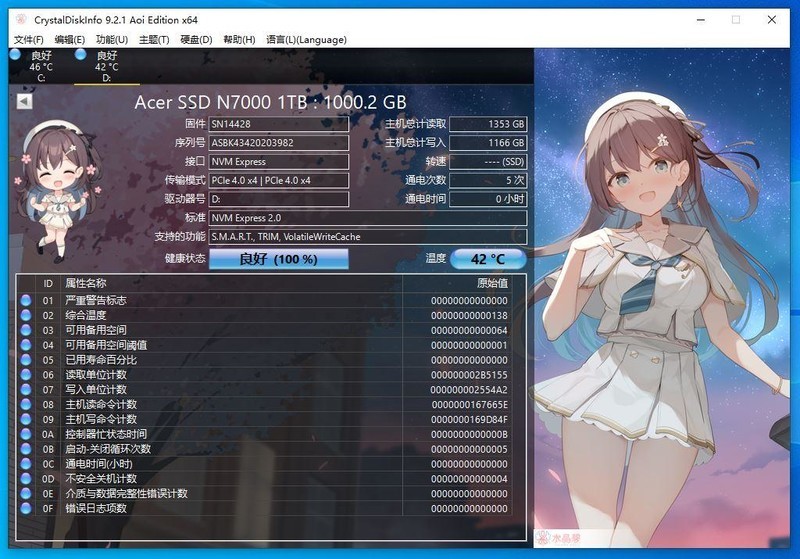The image size is (800, 559).
Task: Click the power on hours value 0 小时
Action: point(488,199)
